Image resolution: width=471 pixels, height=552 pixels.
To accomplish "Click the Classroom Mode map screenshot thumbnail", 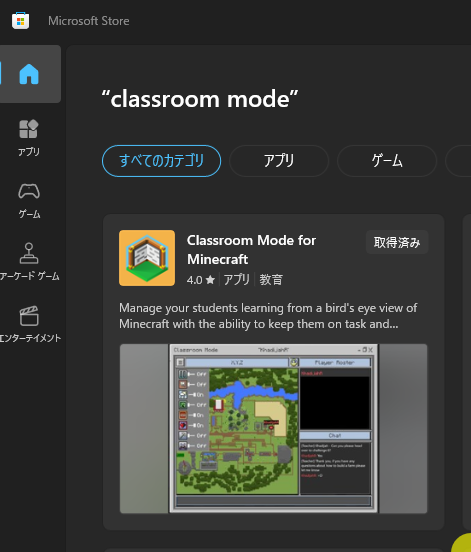I will 274,428.
